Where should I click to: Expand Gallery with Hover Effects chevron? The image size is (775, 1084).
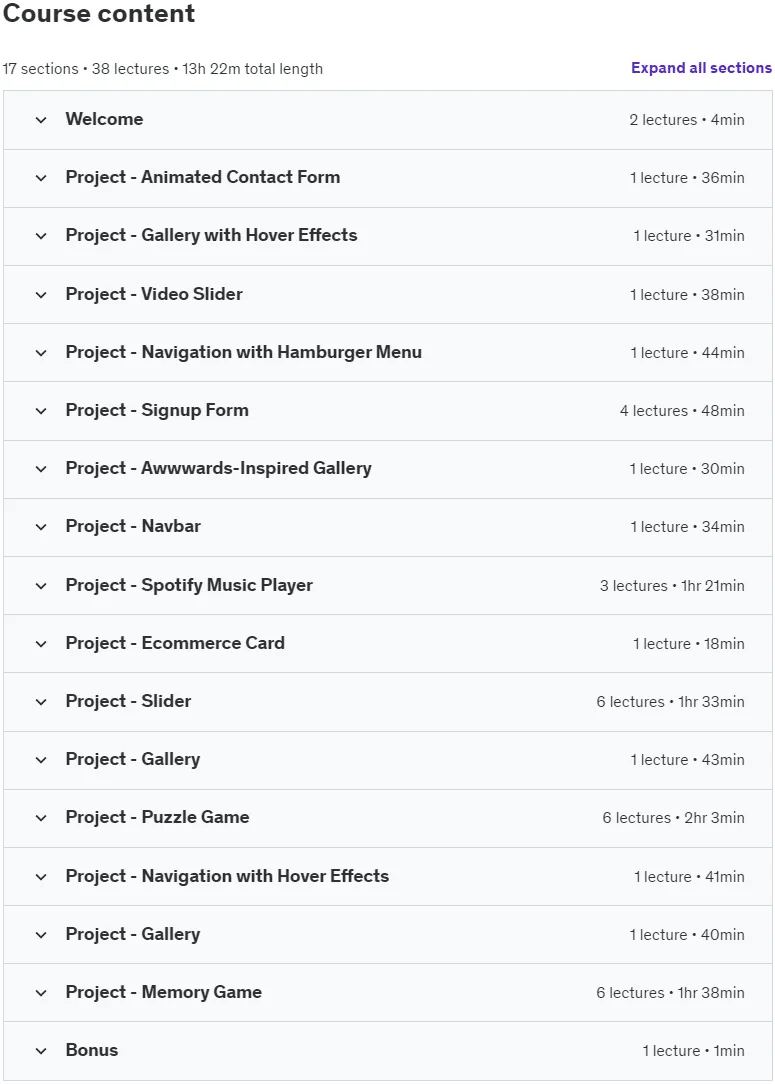[x=41, y=236]
